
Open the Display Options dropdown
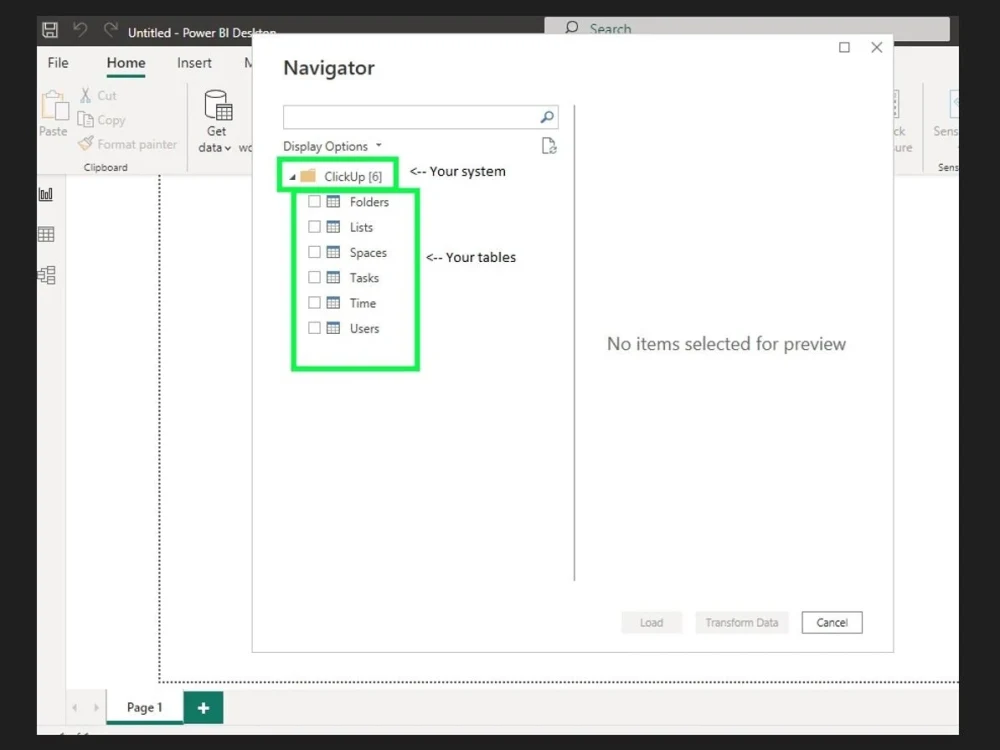(333, 146)
